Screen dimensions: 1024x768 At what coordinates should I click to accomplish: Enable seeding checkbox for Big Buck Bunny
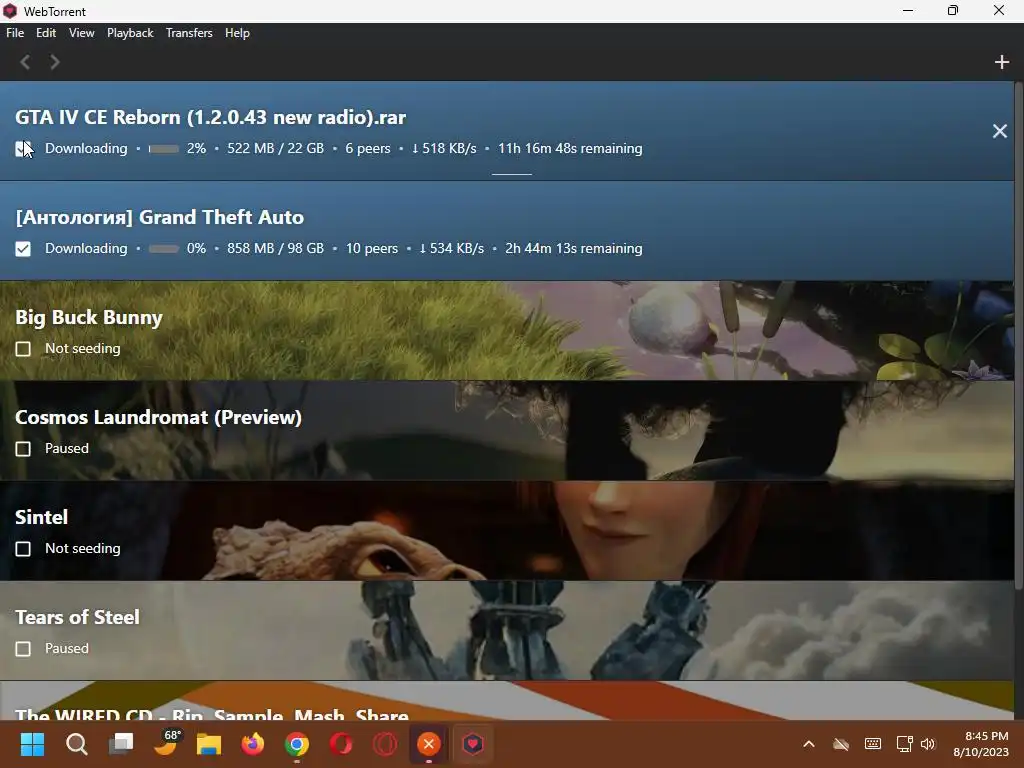pos(23,349)
